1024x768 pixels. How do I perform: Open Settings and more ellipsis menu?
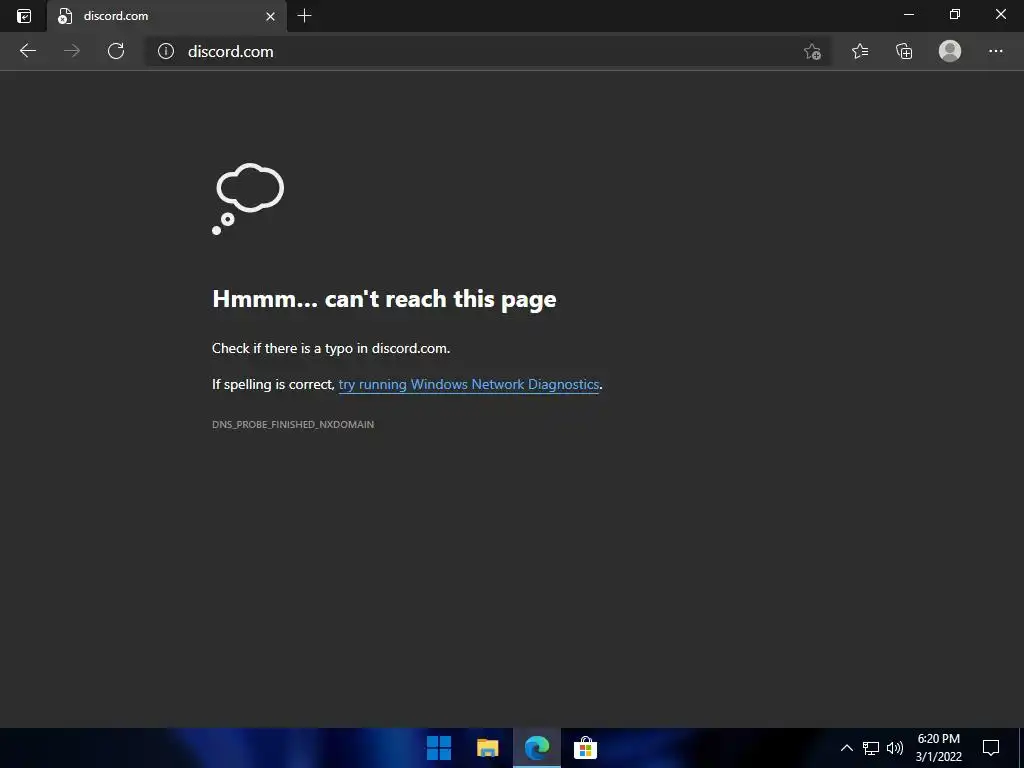click(995, 51)
